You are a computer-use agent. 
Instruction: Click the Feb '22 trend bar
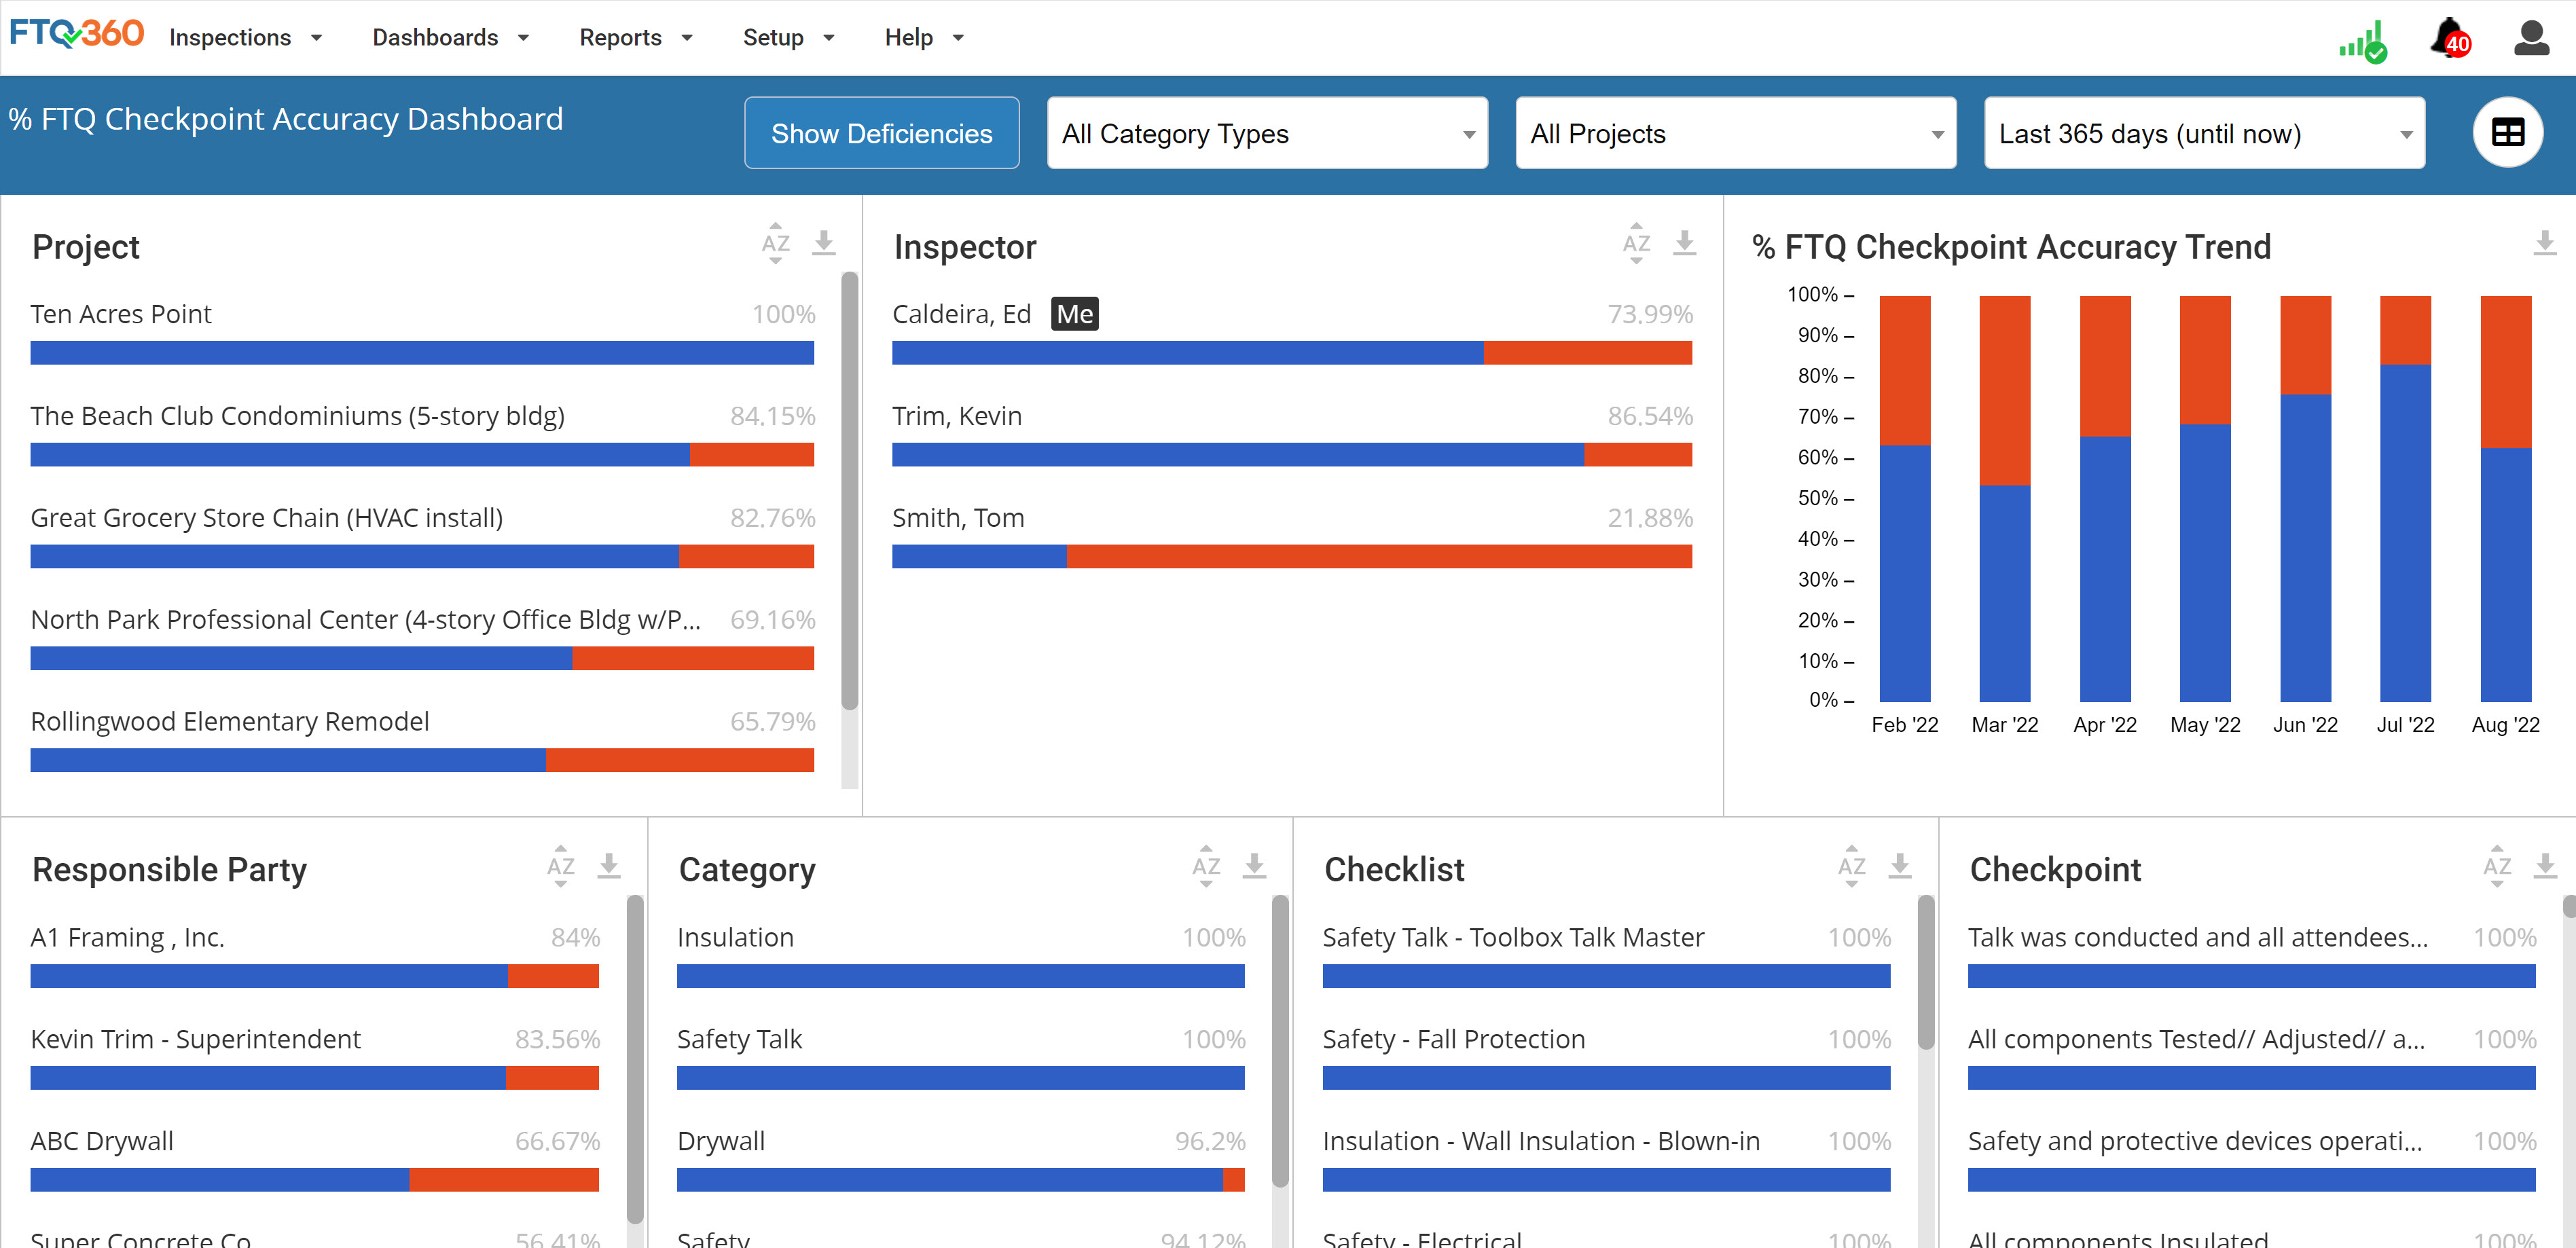1904,498
